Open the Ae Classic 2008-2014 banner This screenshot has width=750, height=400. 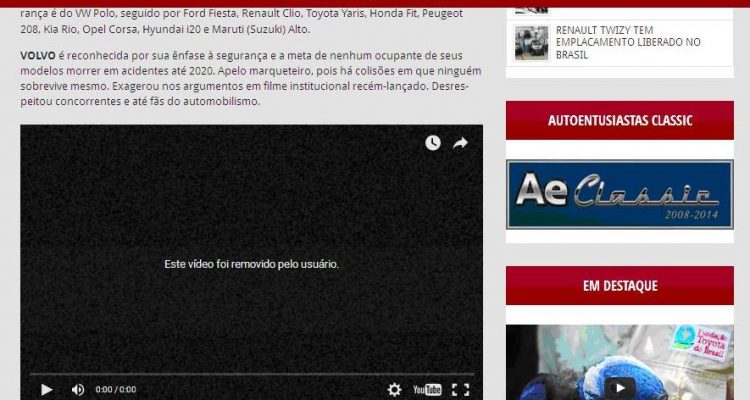point(619,195)
